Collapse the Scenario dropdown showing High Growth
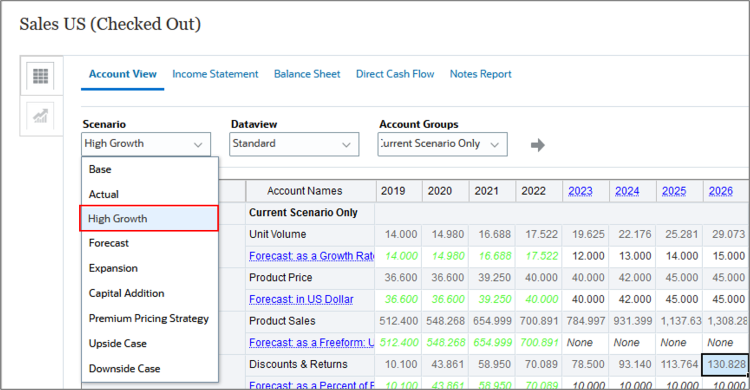Viewport: 750px width, 390px height. [146, 144]
